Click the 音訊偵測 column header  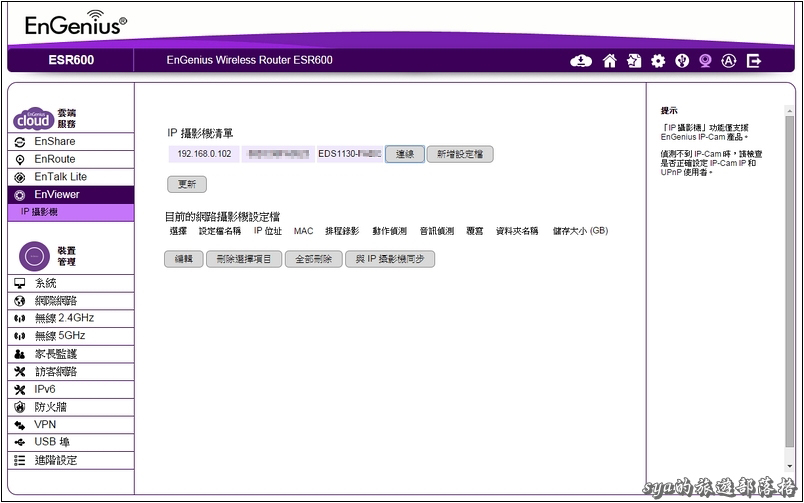[437, 231]
